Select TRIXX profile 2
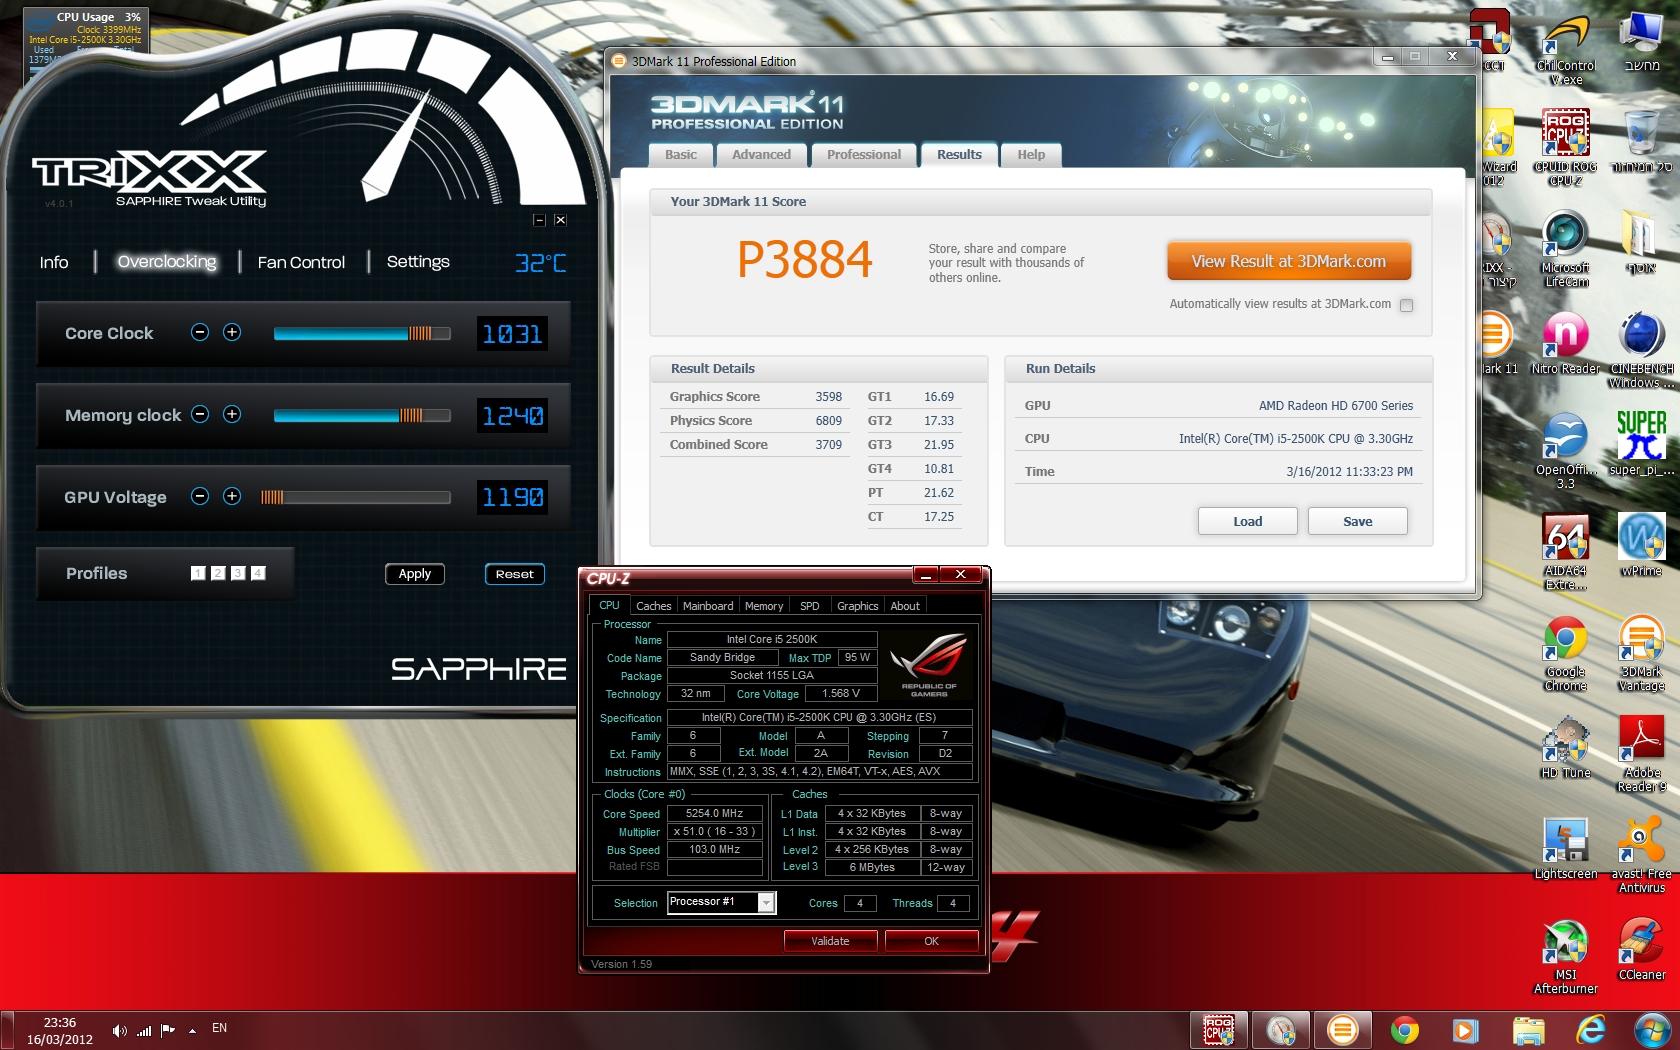Image resolution: width=1680 pixels, height=1050 pixels. click(x=218, y=573)
